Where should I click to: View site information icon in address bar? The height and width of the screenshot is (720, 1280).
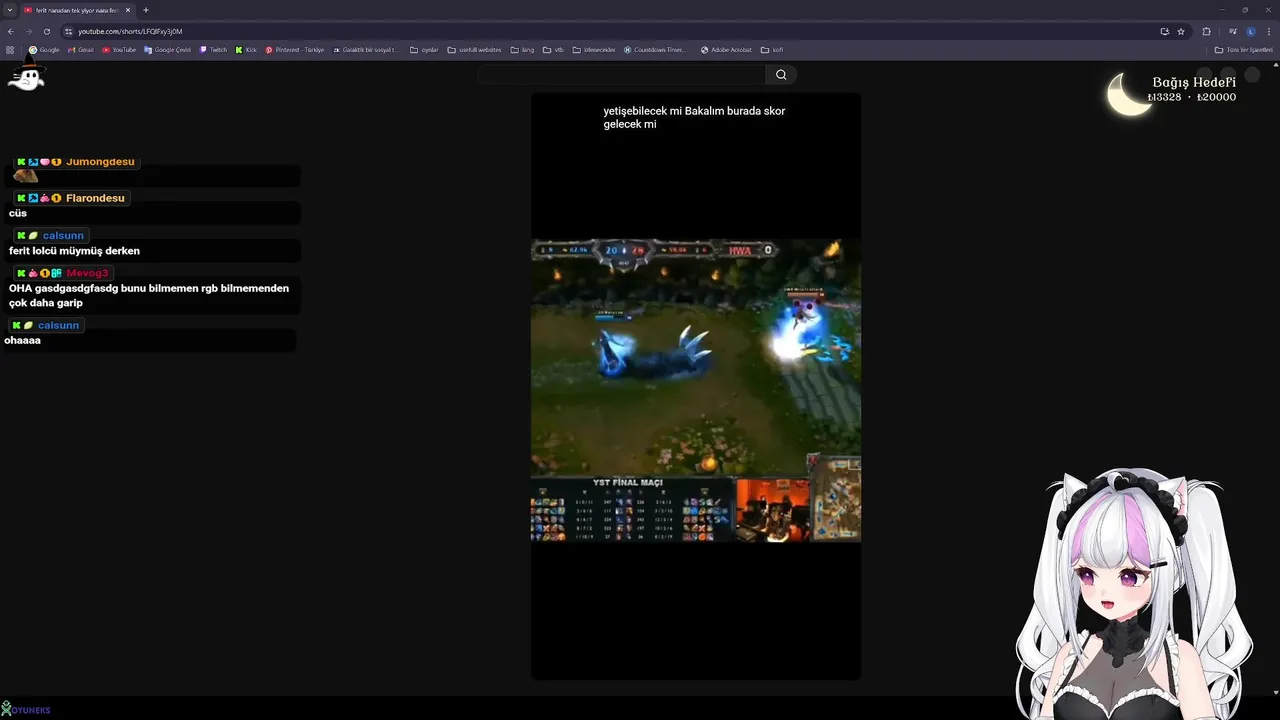pos(69,31)
